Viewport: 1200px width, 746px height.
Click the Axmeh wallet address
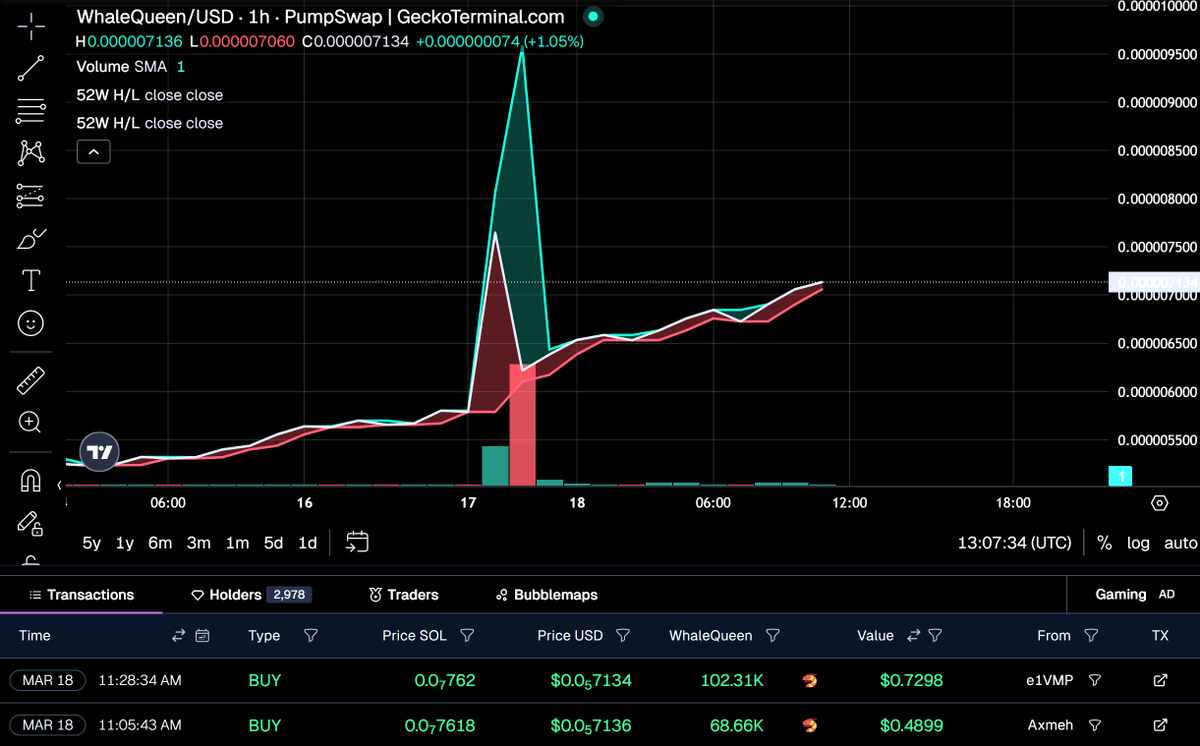(1051, 725)
